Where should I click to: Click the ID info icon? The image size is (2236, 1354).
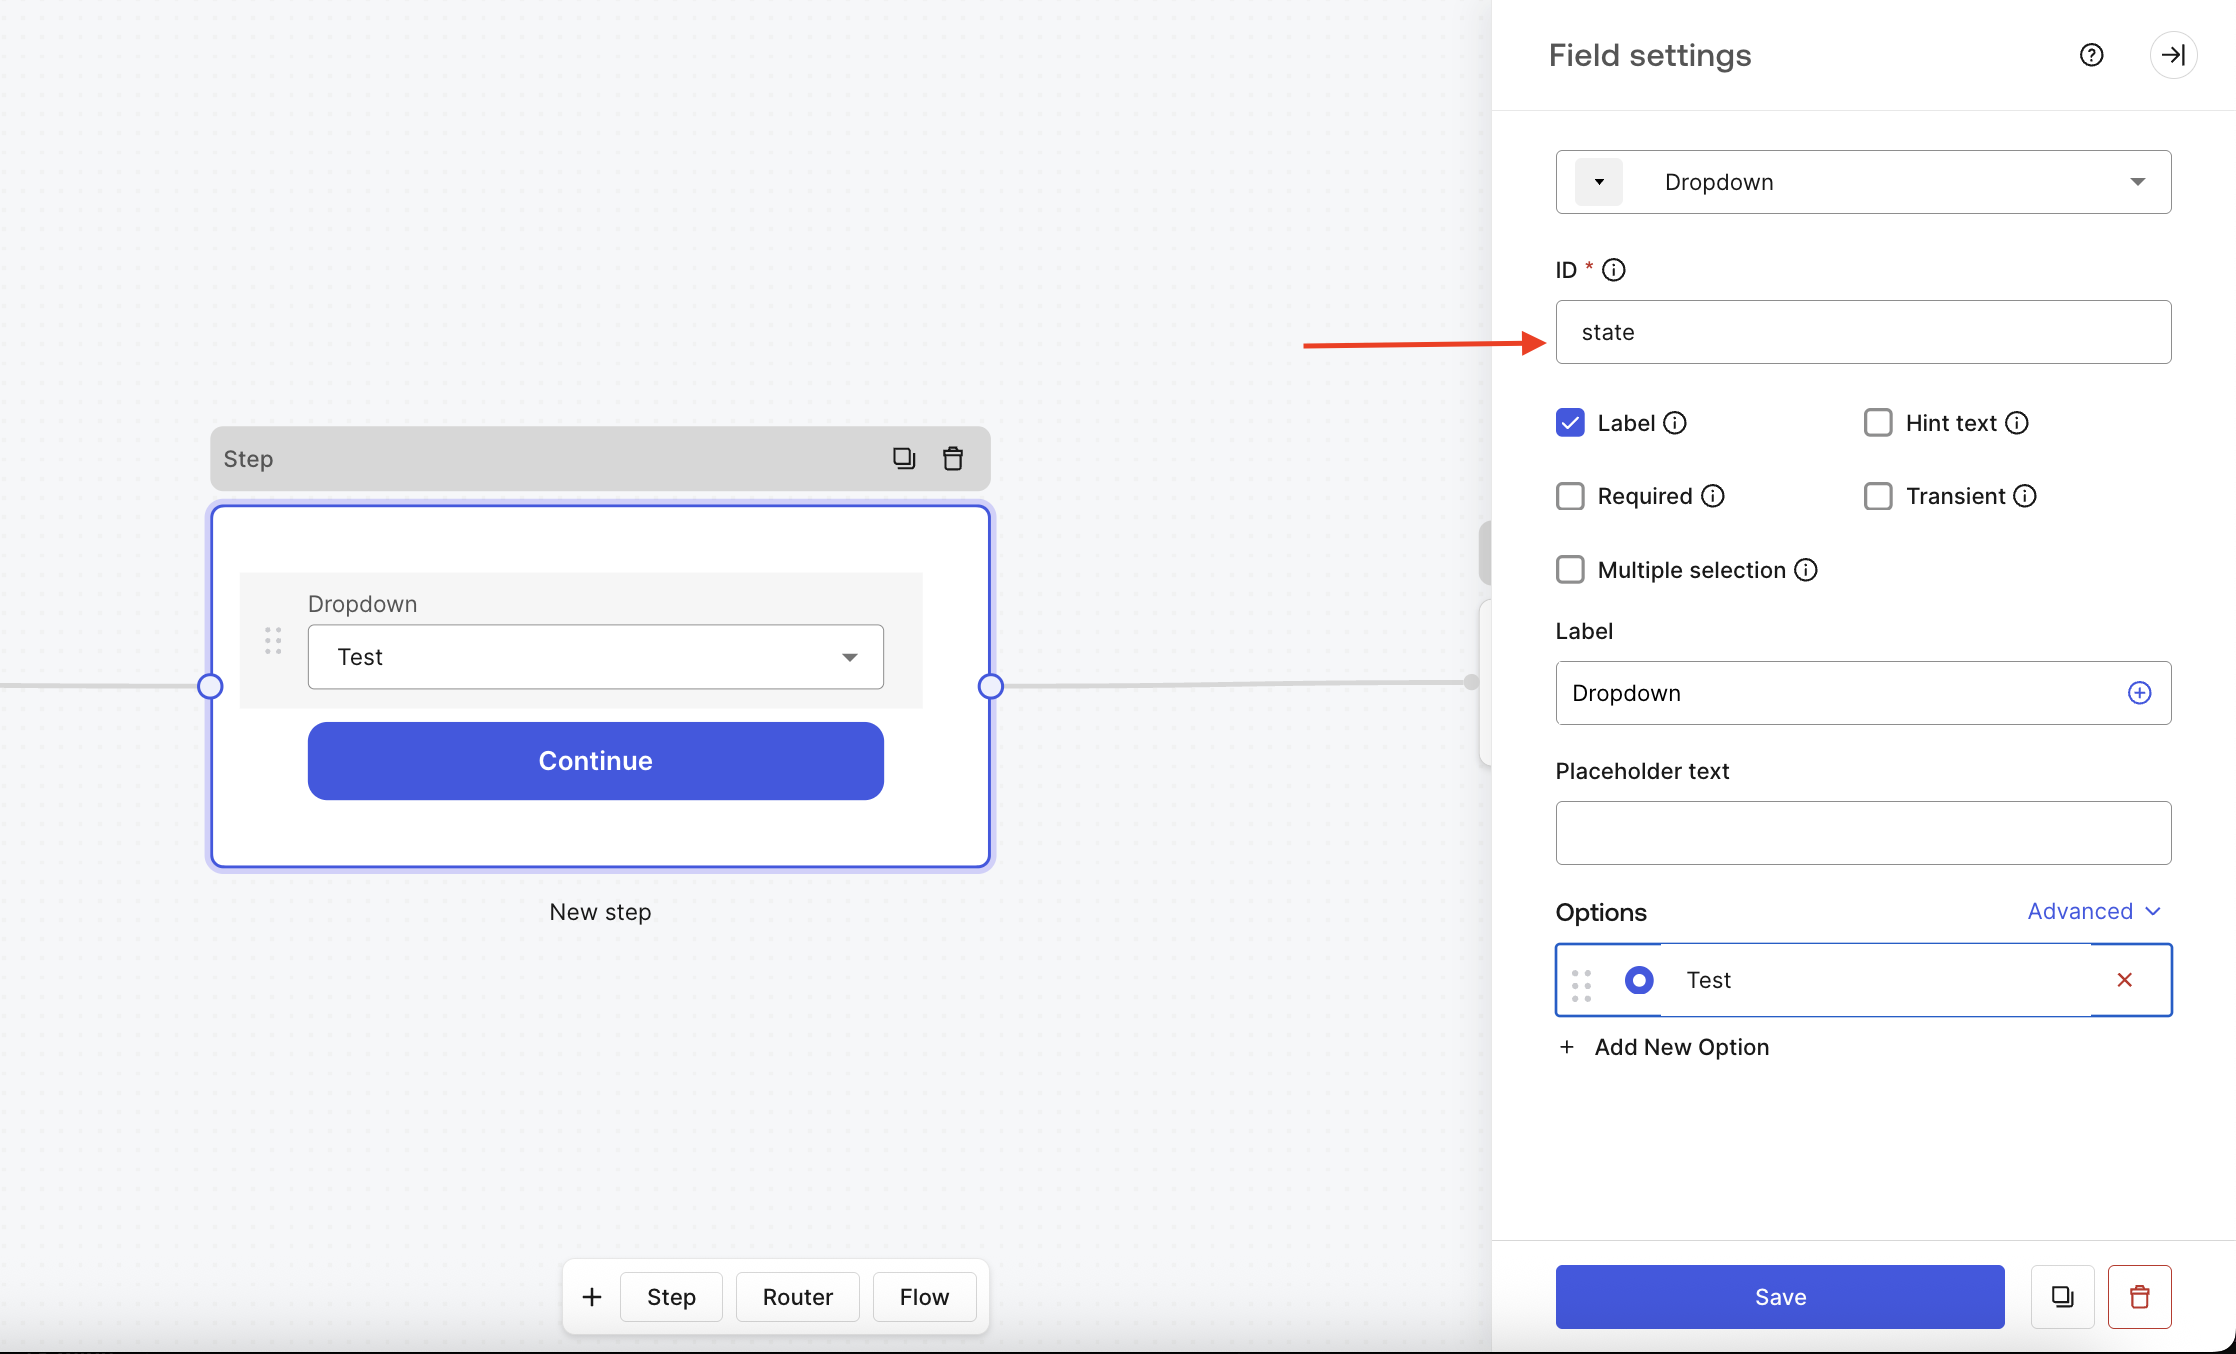pyautogui.click(x=1614, y=270)
